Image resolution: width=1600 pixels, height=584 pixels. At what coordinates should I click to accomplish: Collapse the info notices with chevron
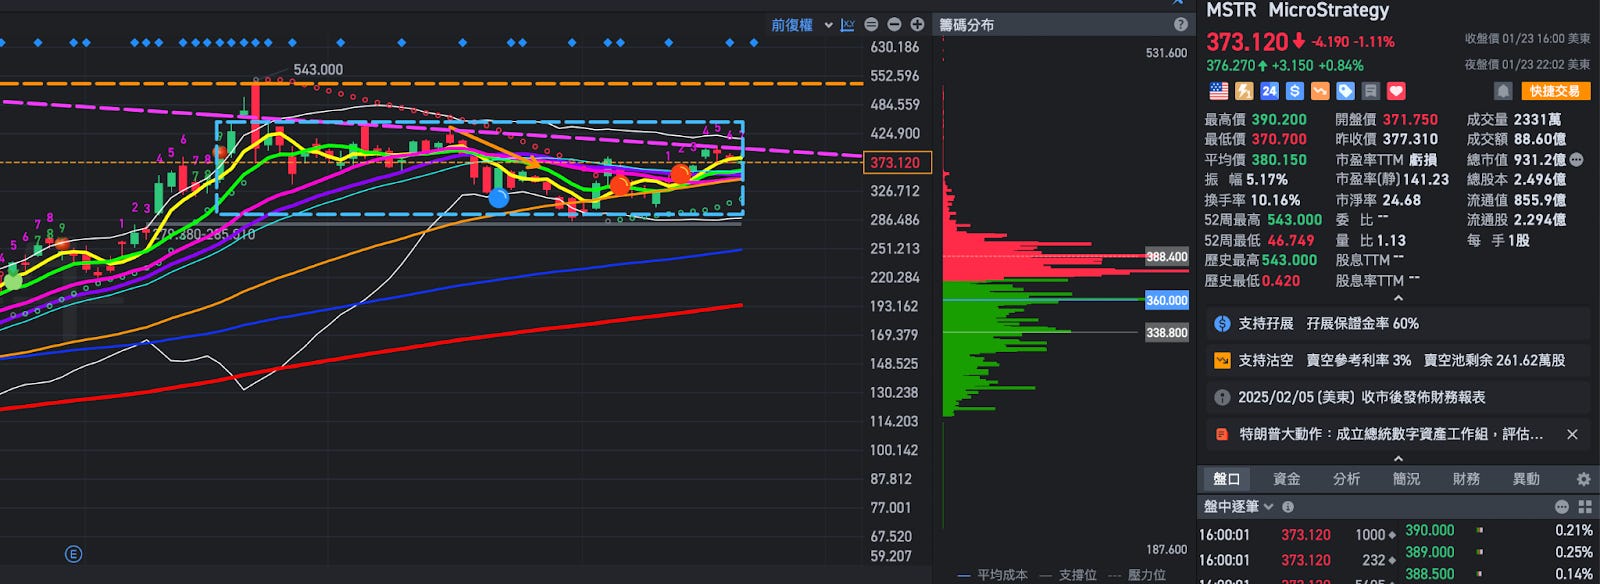coord(1398,458)
